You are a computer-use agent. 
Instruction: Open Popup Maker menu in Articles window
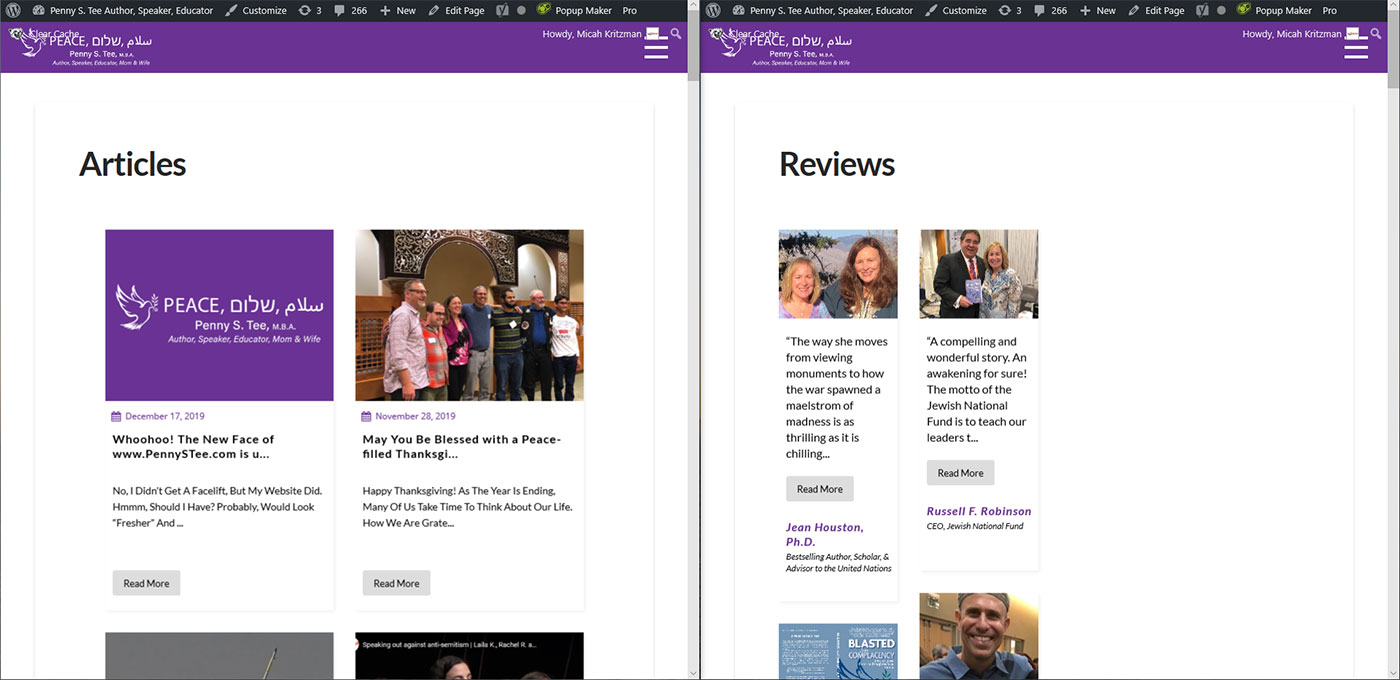[x=574, y=10]
